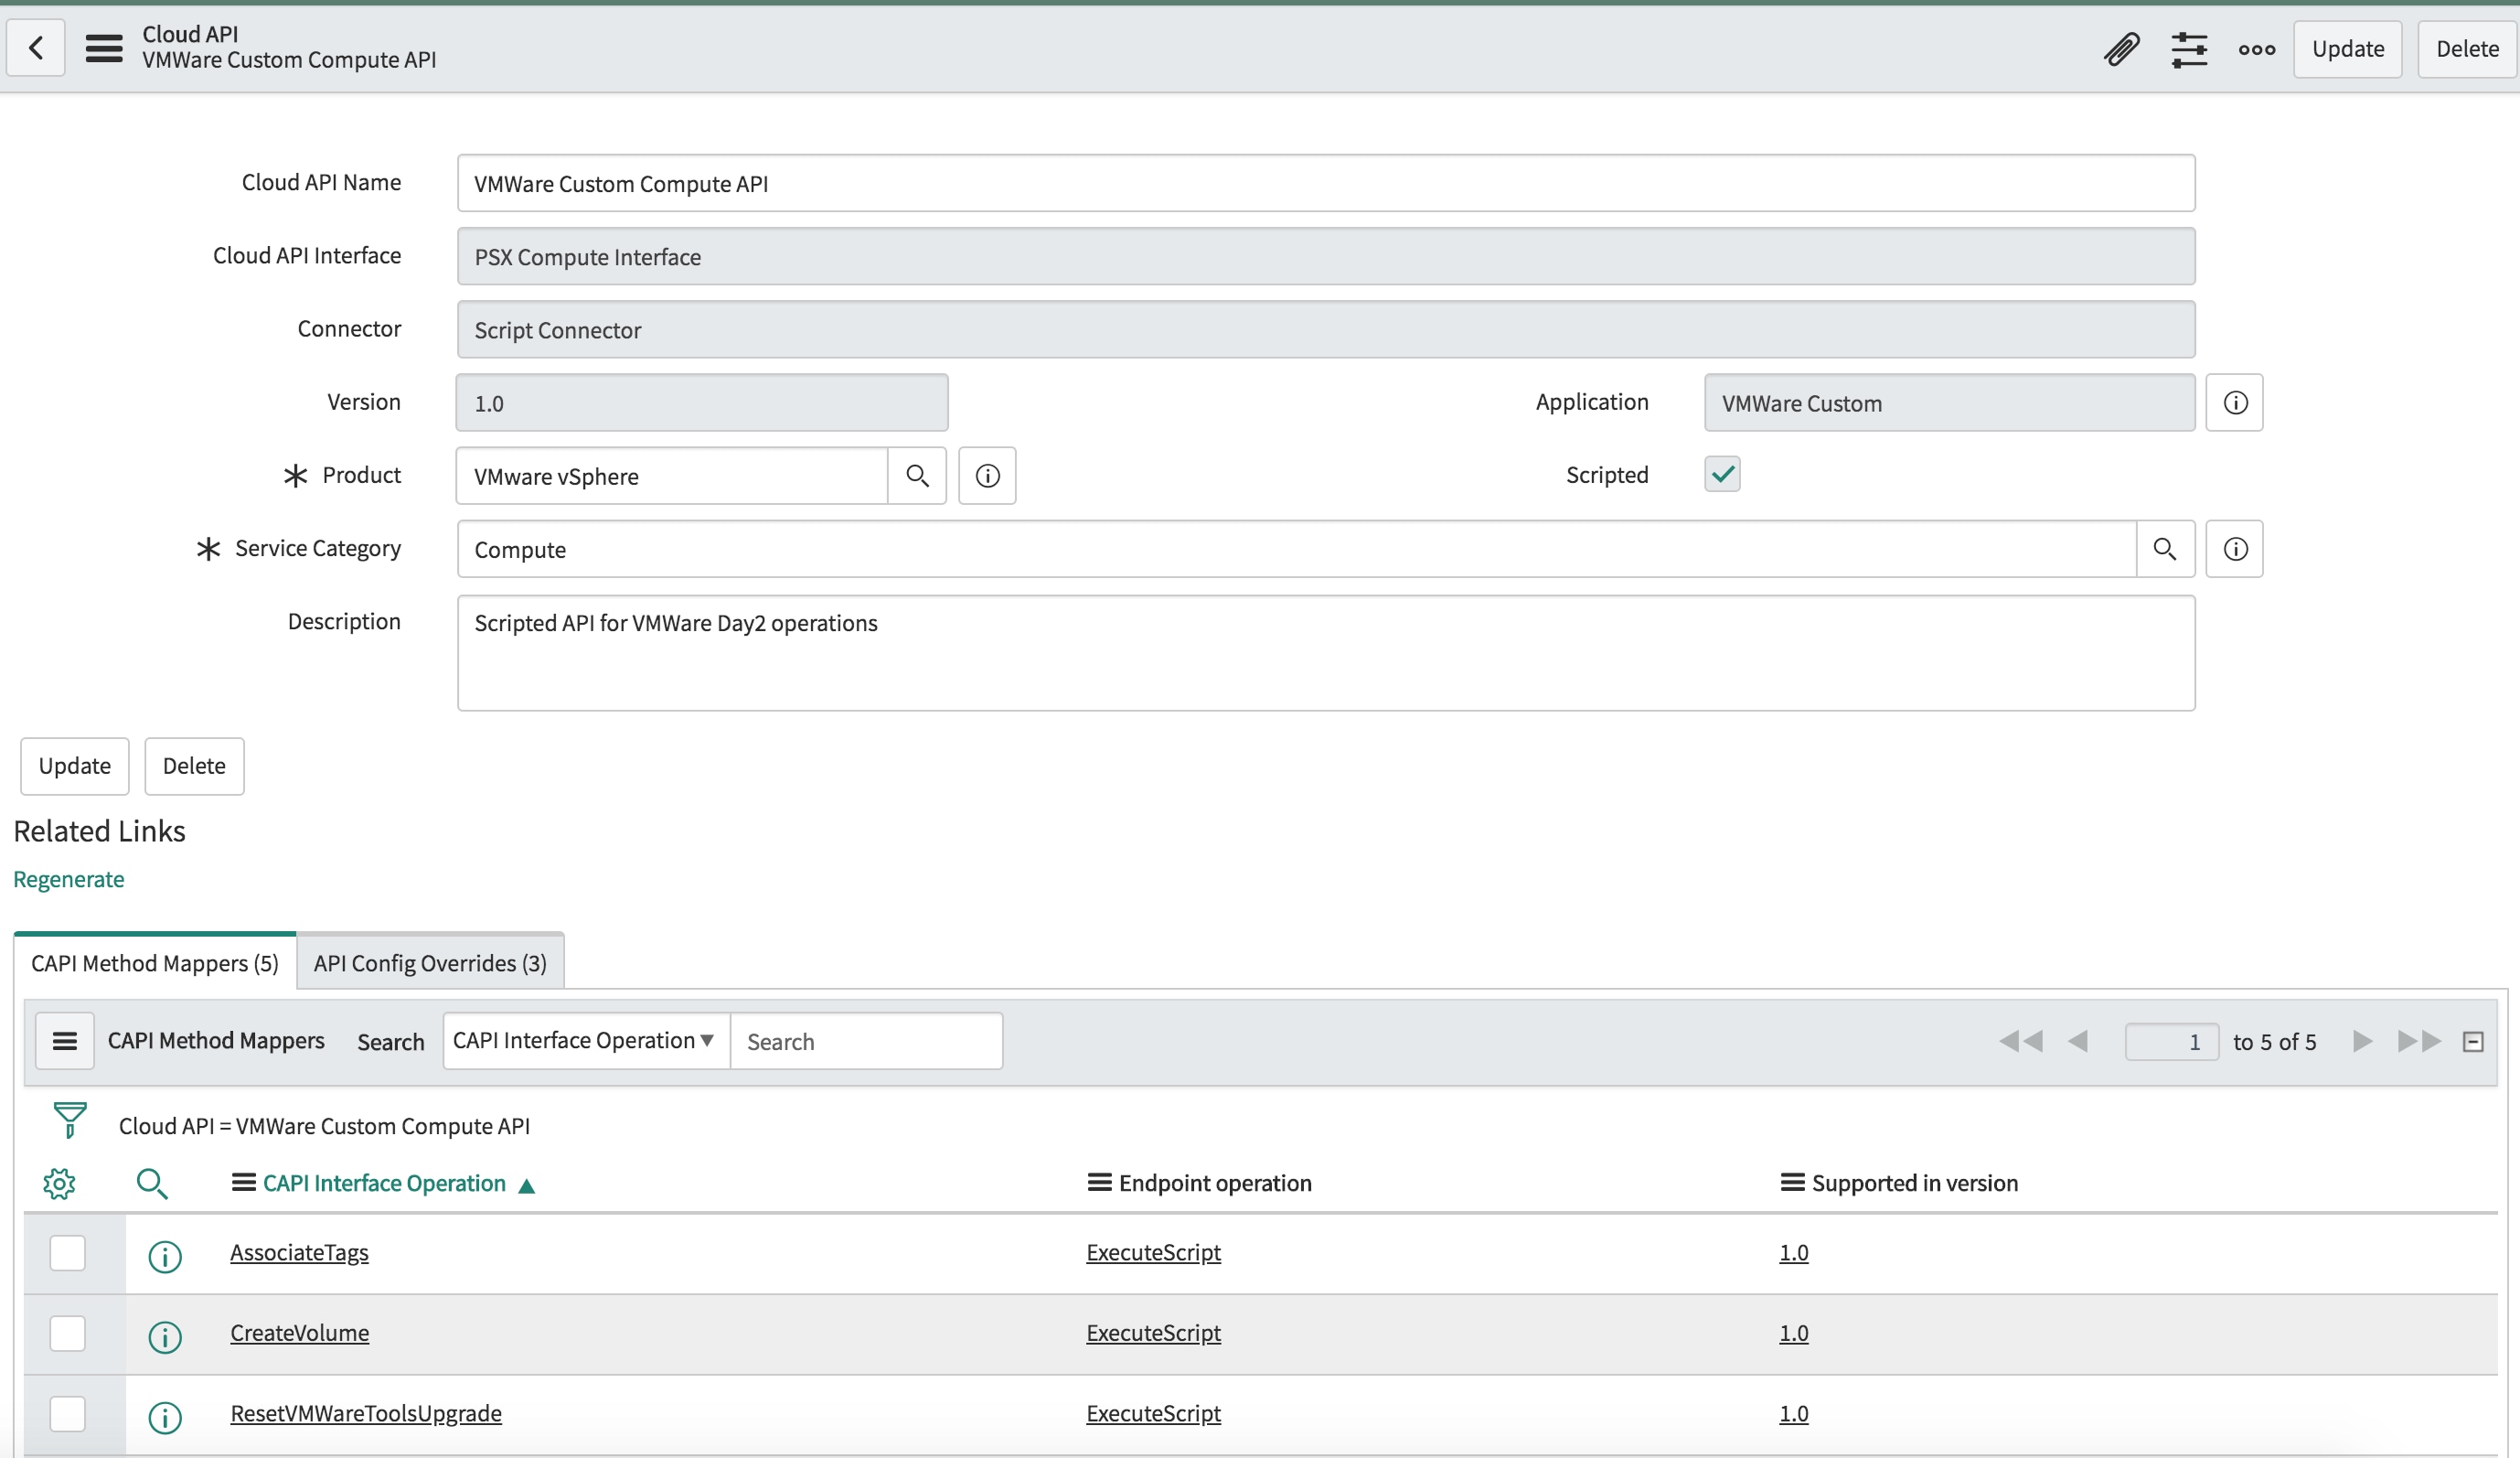The height and width of the screenshot is (1458, 2520).
Task: Go to next page of list
Action: point(2362,1041)
